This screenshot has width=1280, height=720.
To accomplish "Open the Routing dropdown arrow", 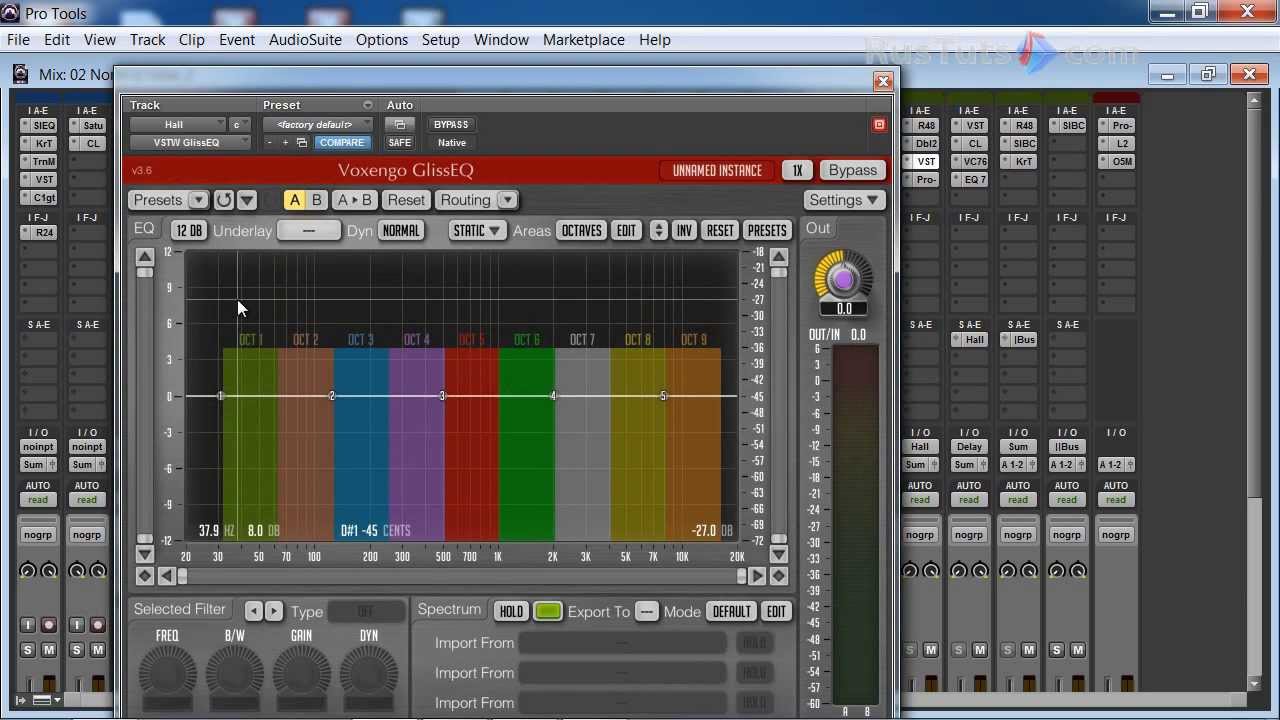I will pos(507,200).
